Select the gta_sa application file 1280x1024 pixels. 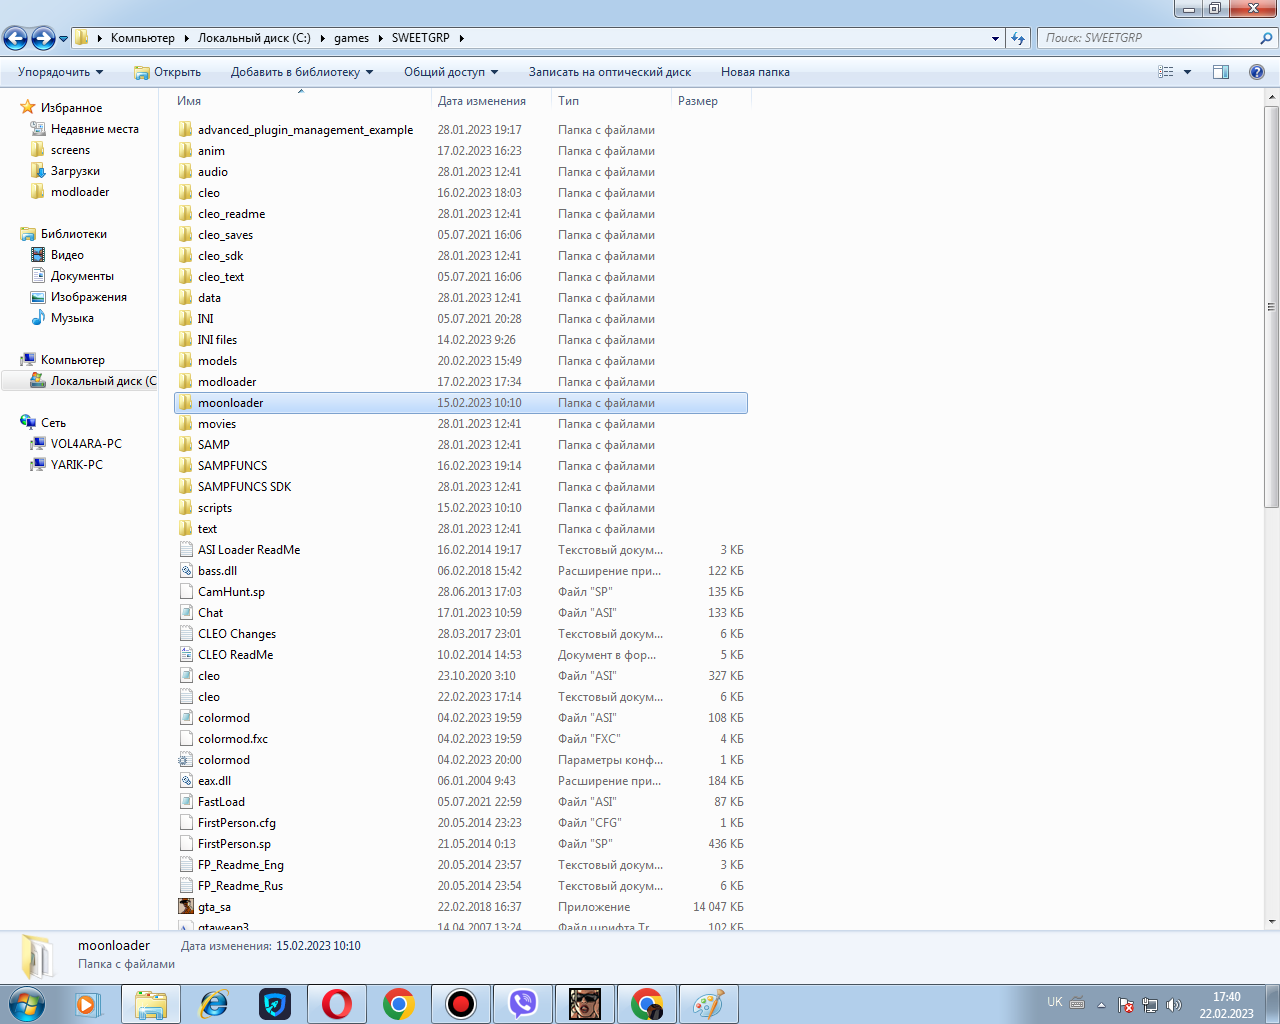pyautogui.click(x=214, y=907)
